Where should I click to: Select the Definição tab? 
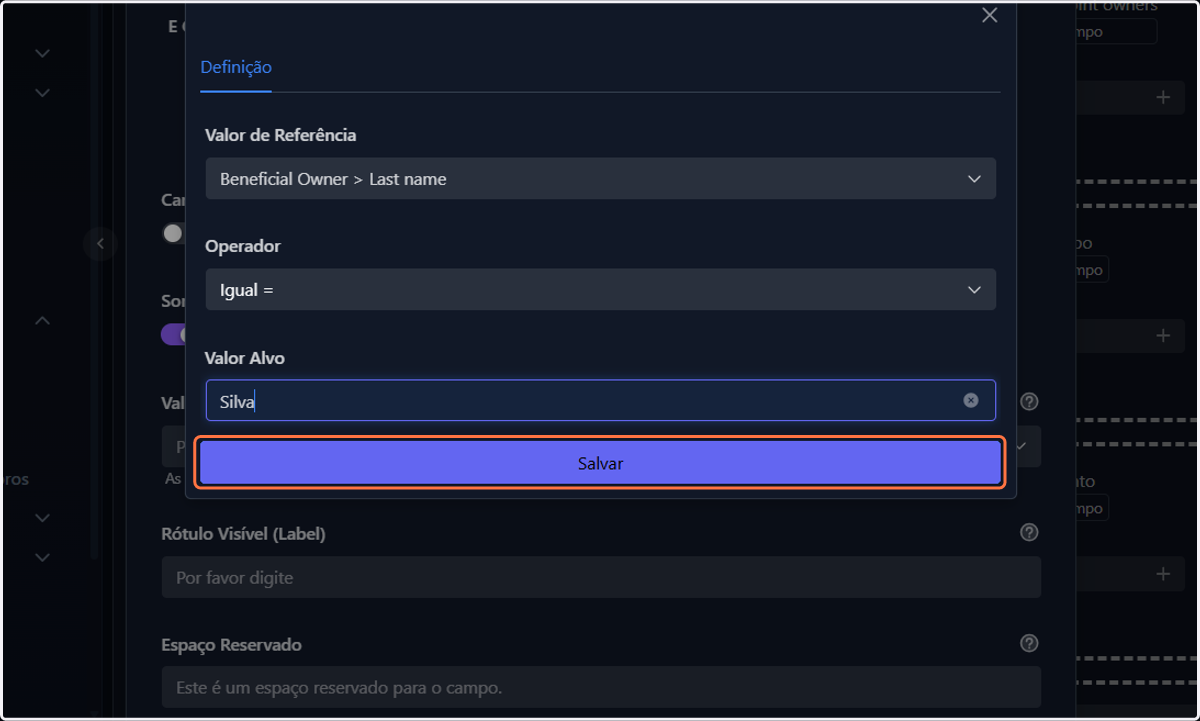pyautogui.click(x=236, y=67)
